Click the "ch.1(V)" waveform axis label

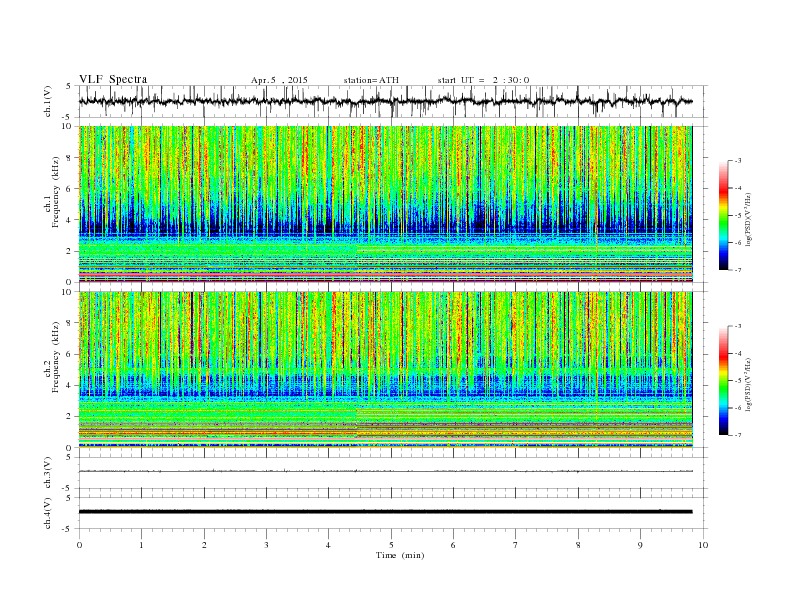tap(48, 101)
